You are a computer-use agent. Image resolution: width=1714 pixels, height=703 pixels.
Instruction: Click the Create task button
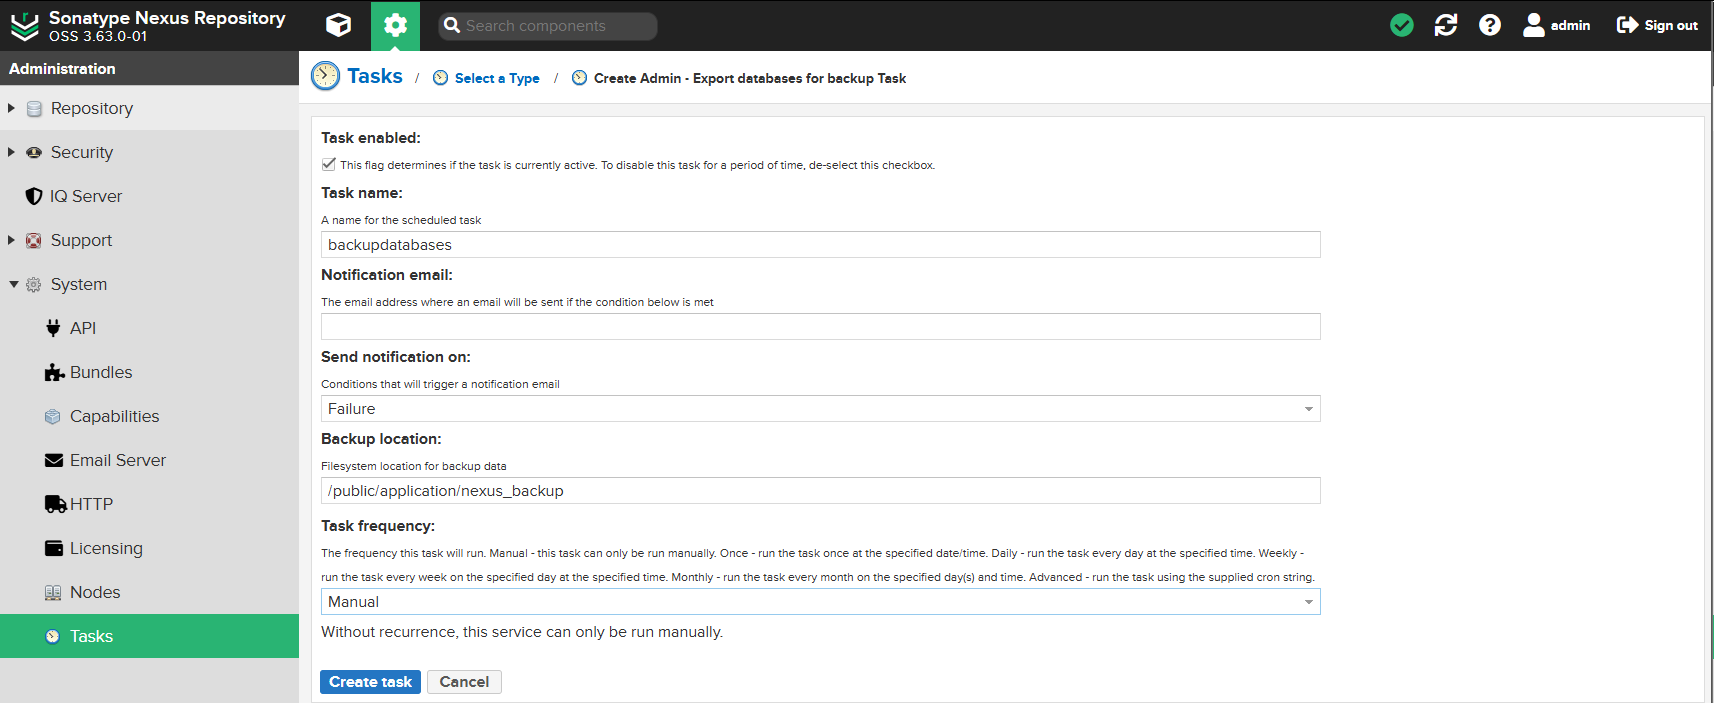coord(370,682)
